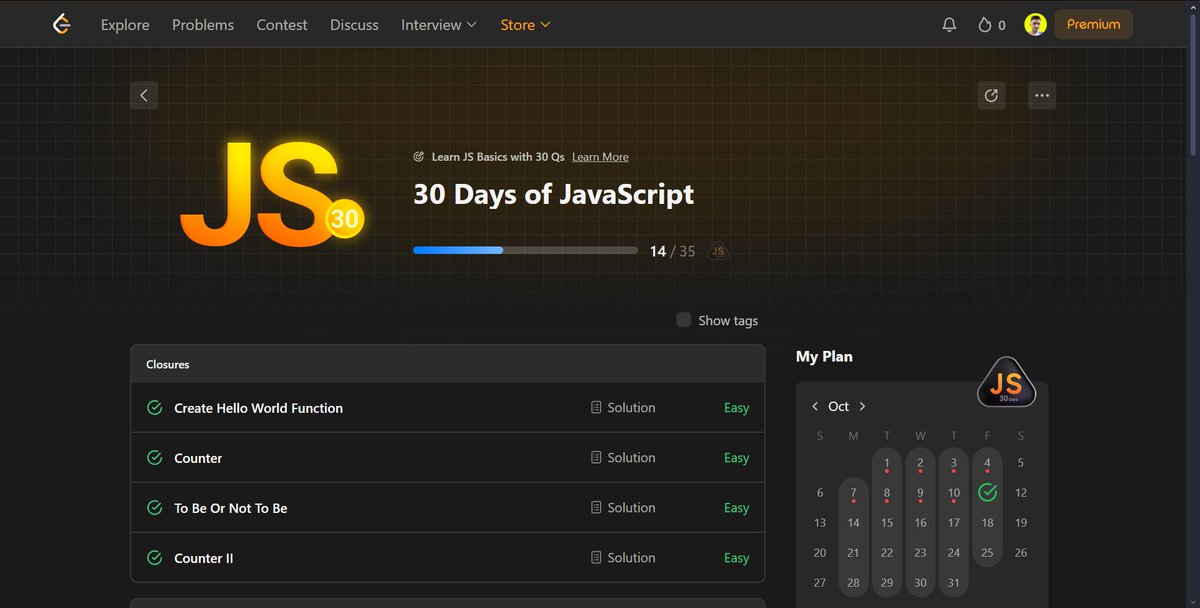Open Solution for Create Hello World Function
Screen dimensions: 1200x608
[x=623, y=407]
